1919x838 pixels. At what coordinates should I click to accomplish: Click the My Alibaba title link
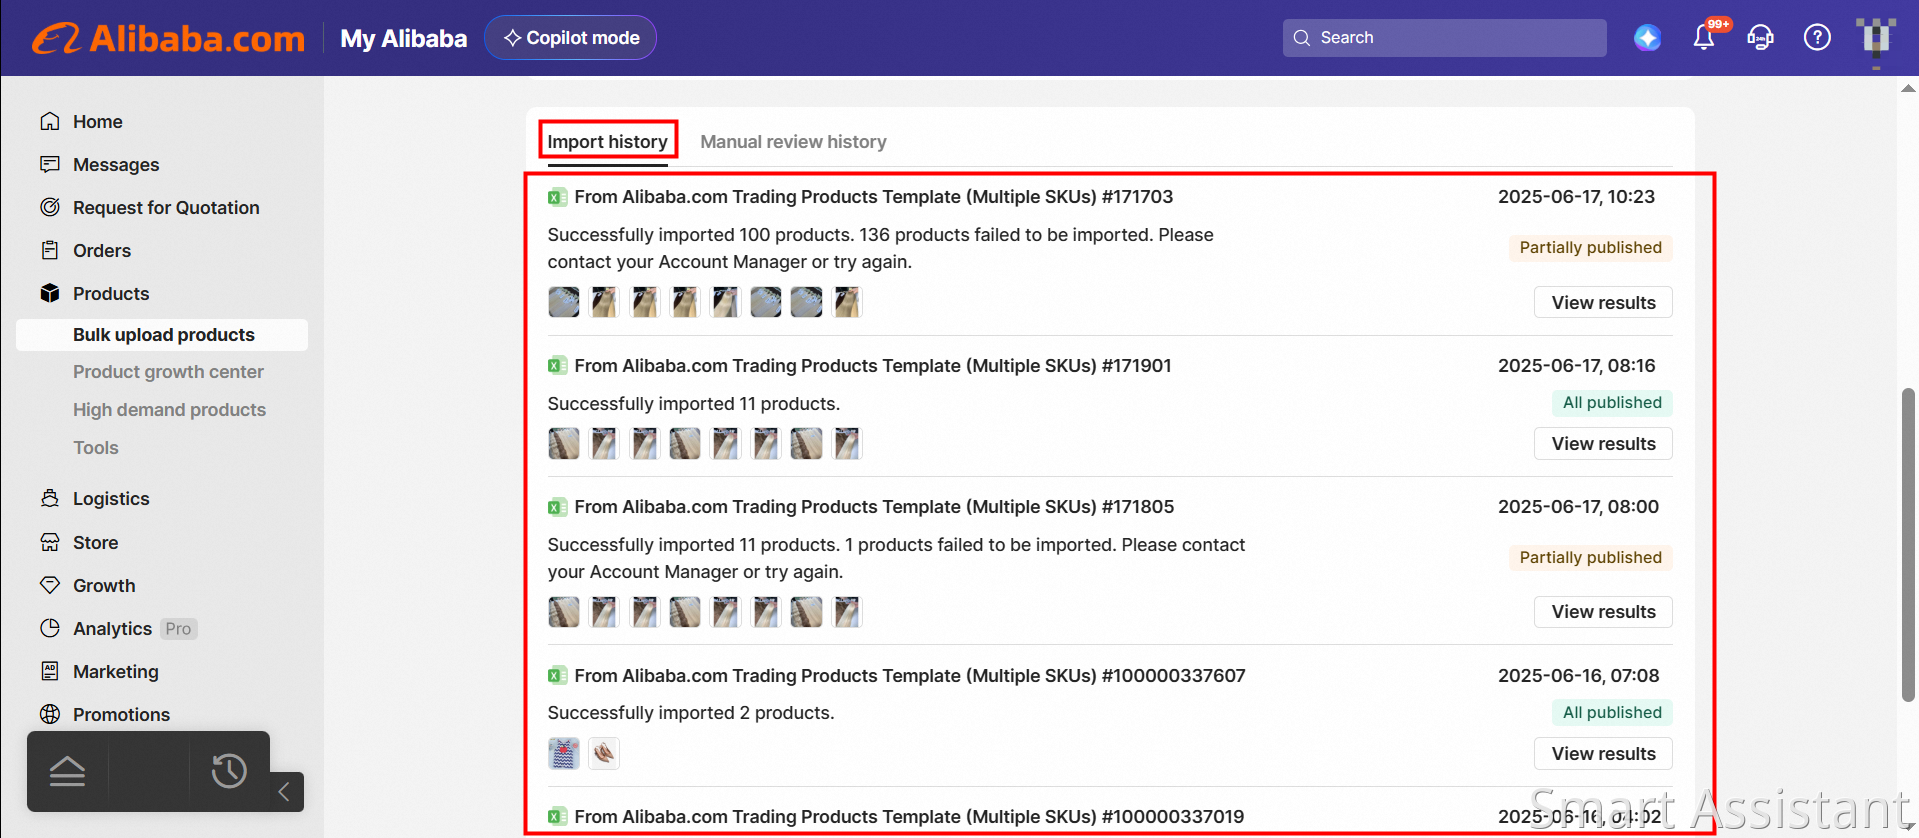pos(404,38)
